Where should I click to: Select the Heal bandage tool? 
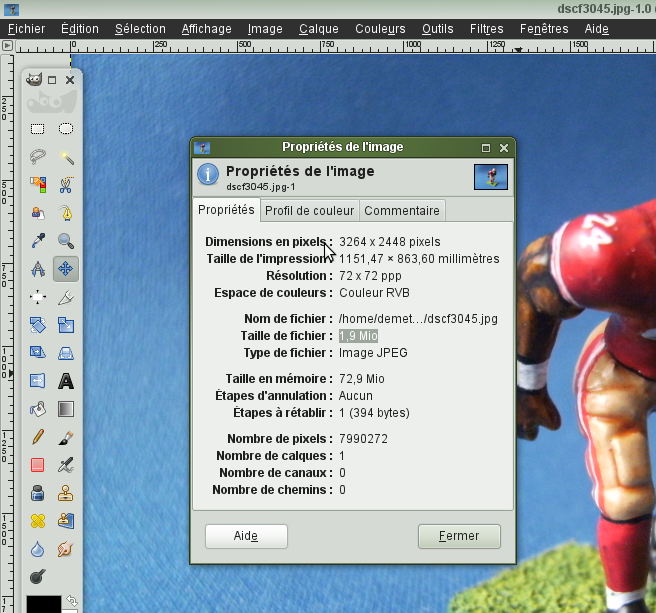click(38, 521)
